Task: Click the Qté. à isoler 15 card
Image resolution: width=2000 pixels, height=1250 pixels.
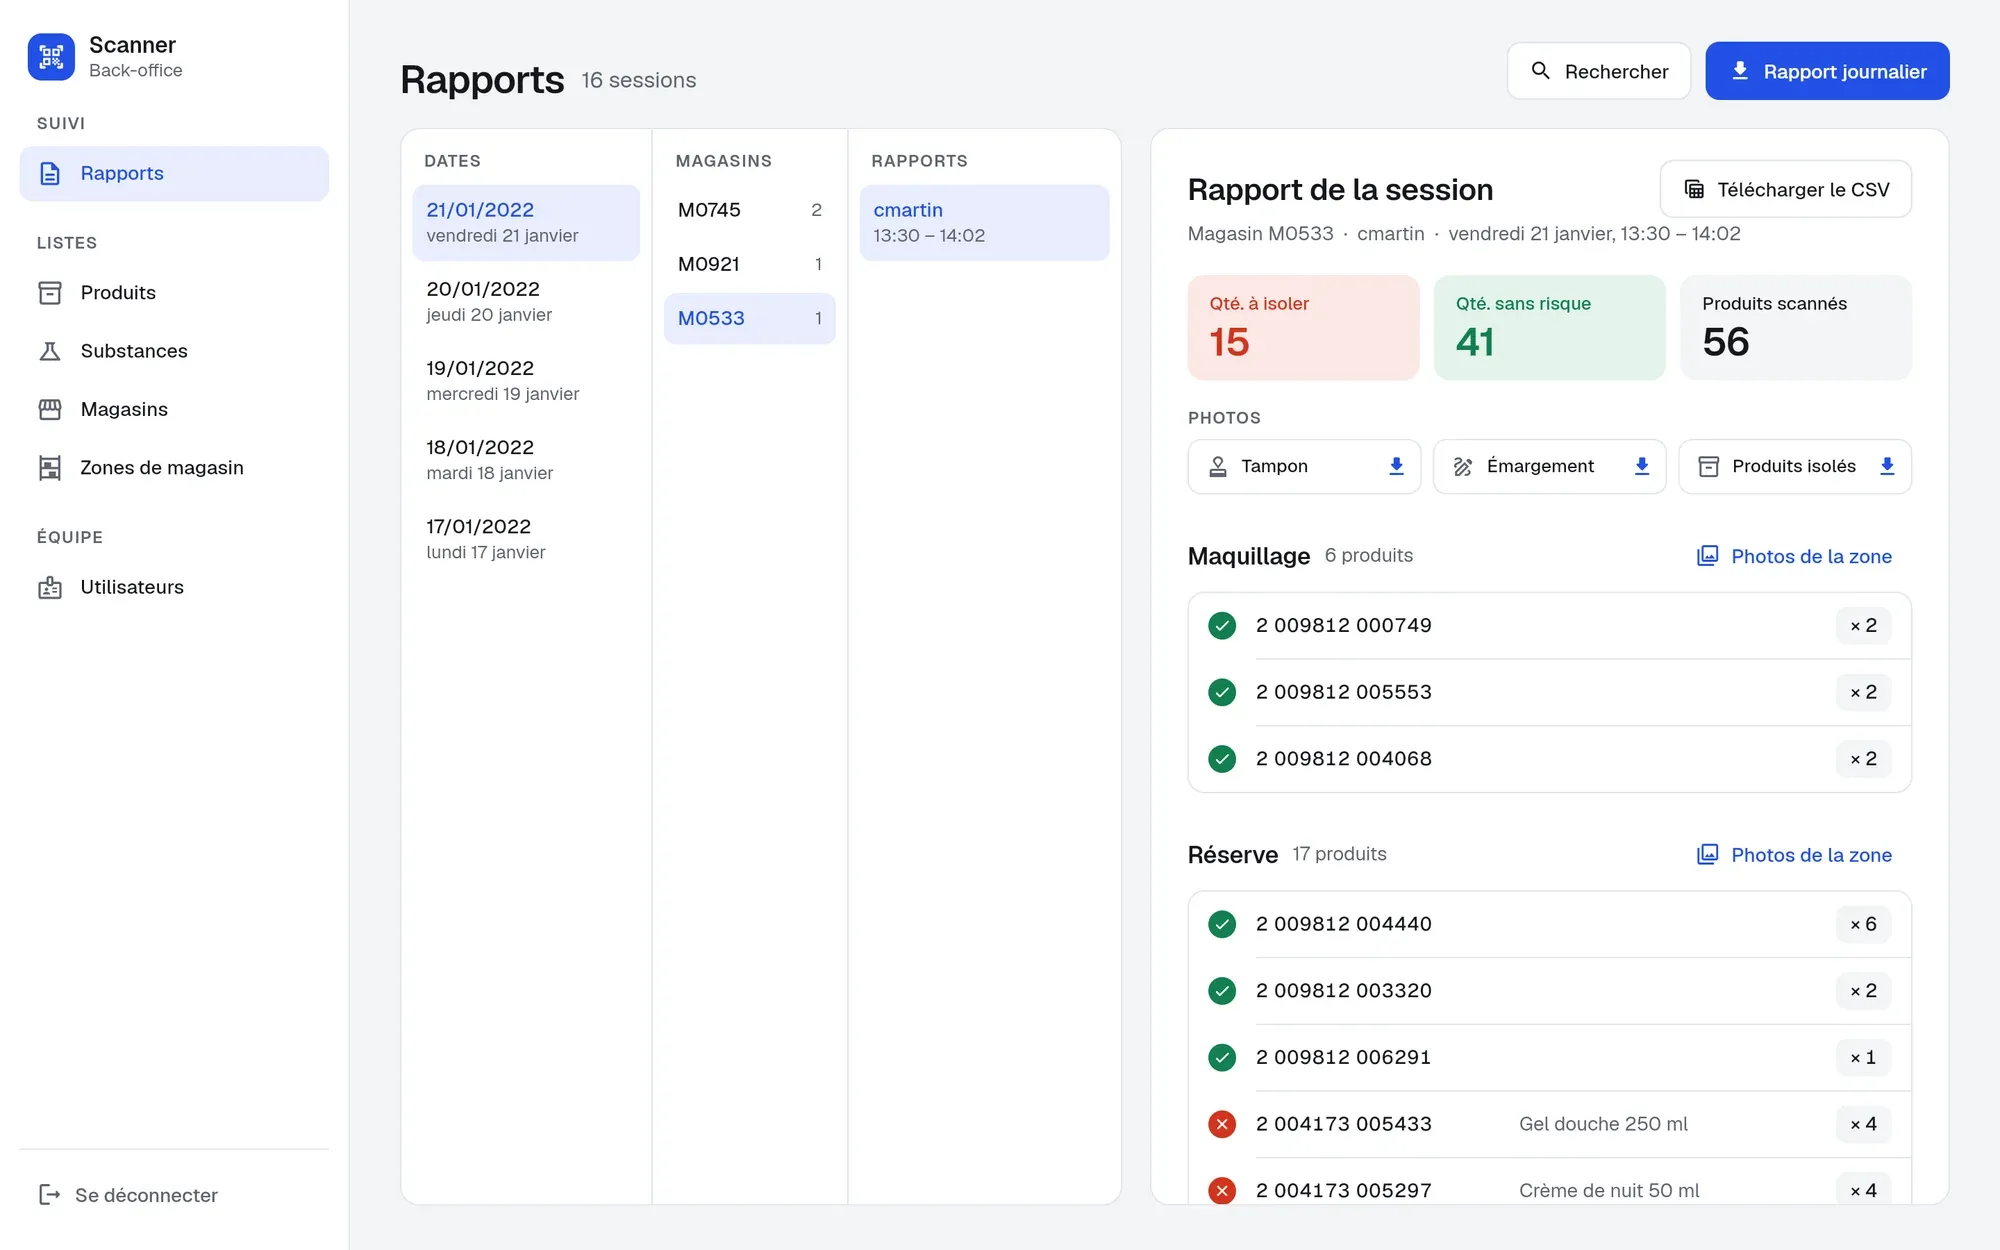Action: [1303, 327]
